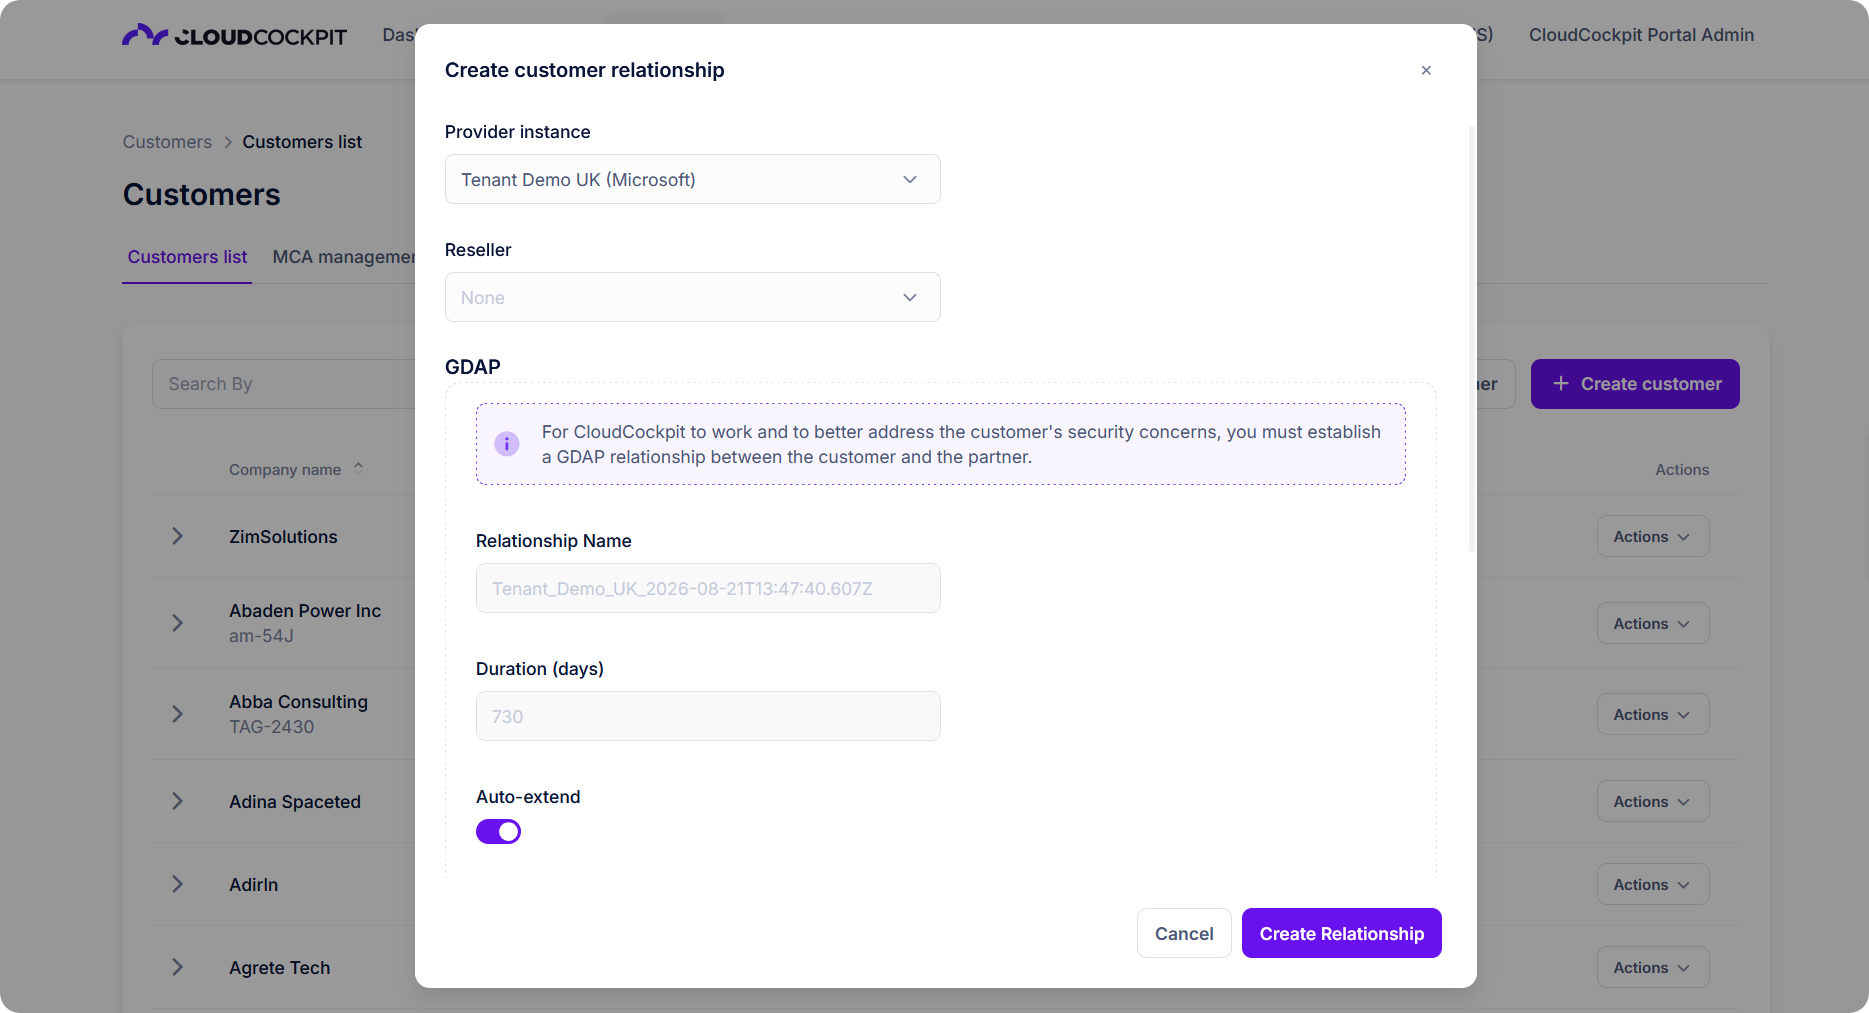Click the GDAP info icon
Image resolution: width=1869 pixels, height=1013 pixels.
(x=507, y=444)
